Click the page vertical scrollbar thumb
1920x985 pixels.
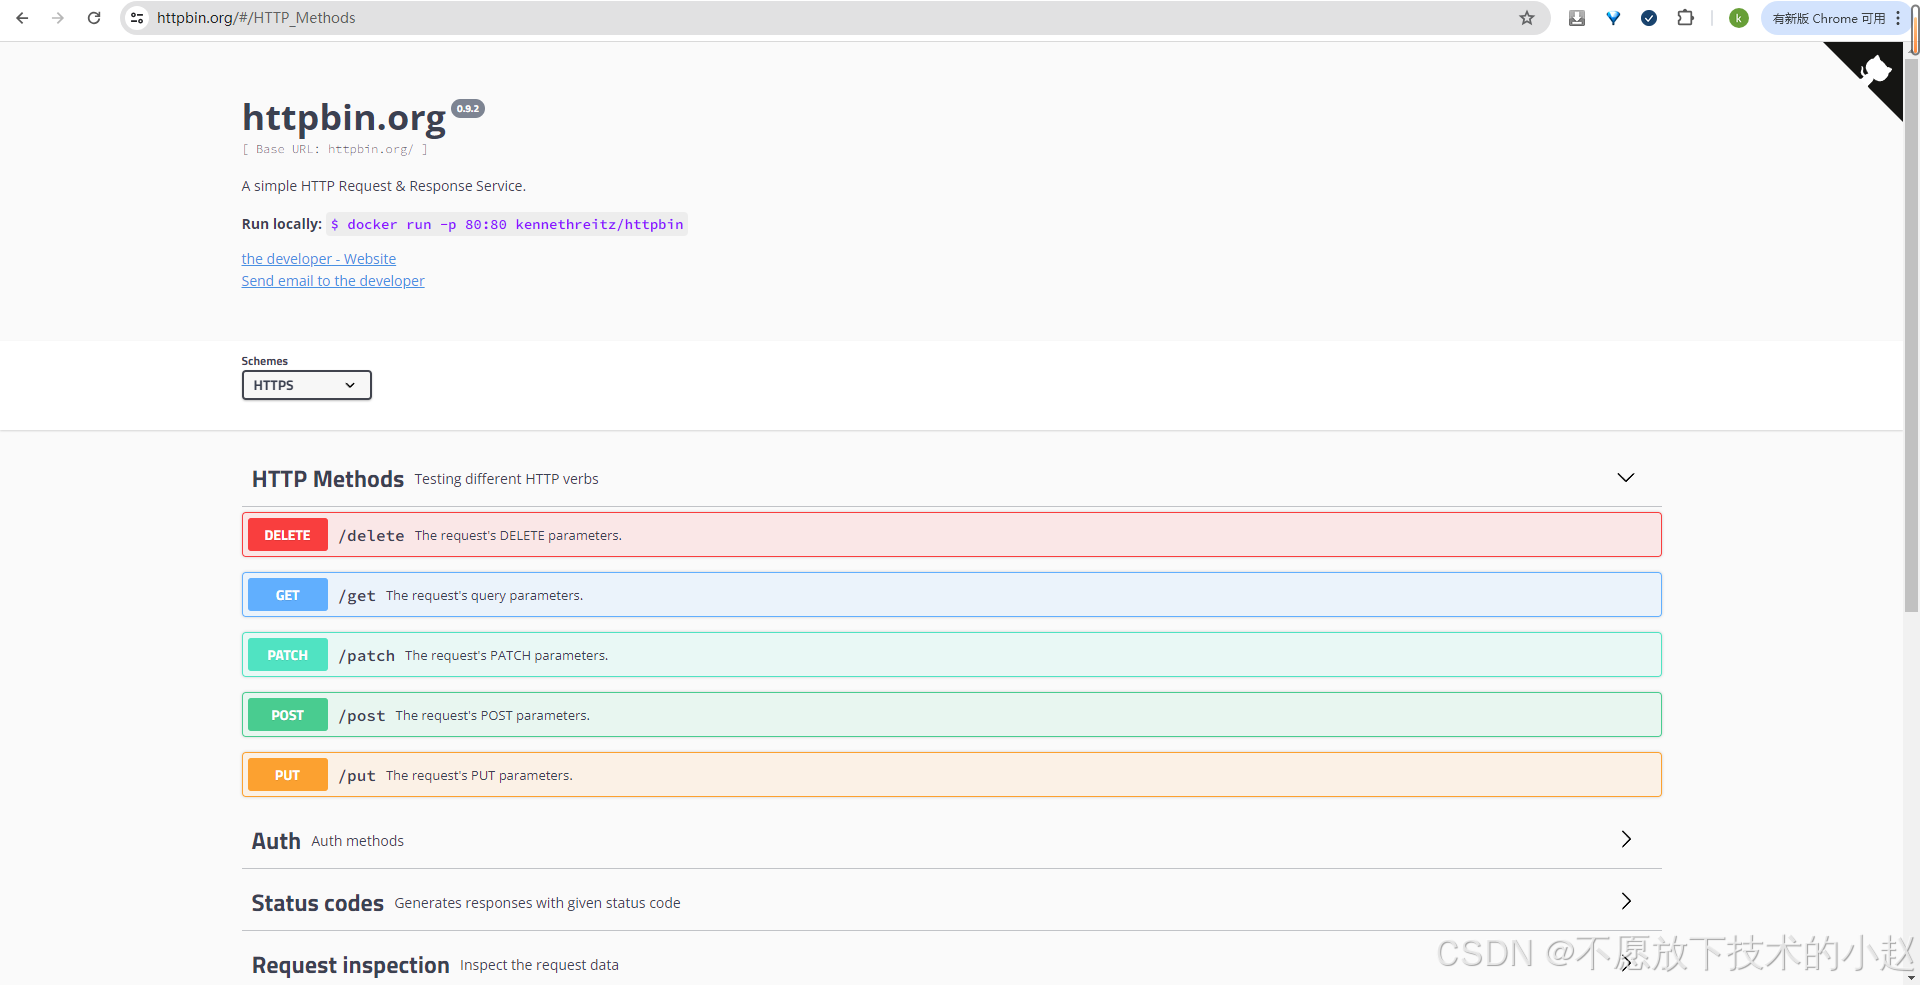point(1912,335)
